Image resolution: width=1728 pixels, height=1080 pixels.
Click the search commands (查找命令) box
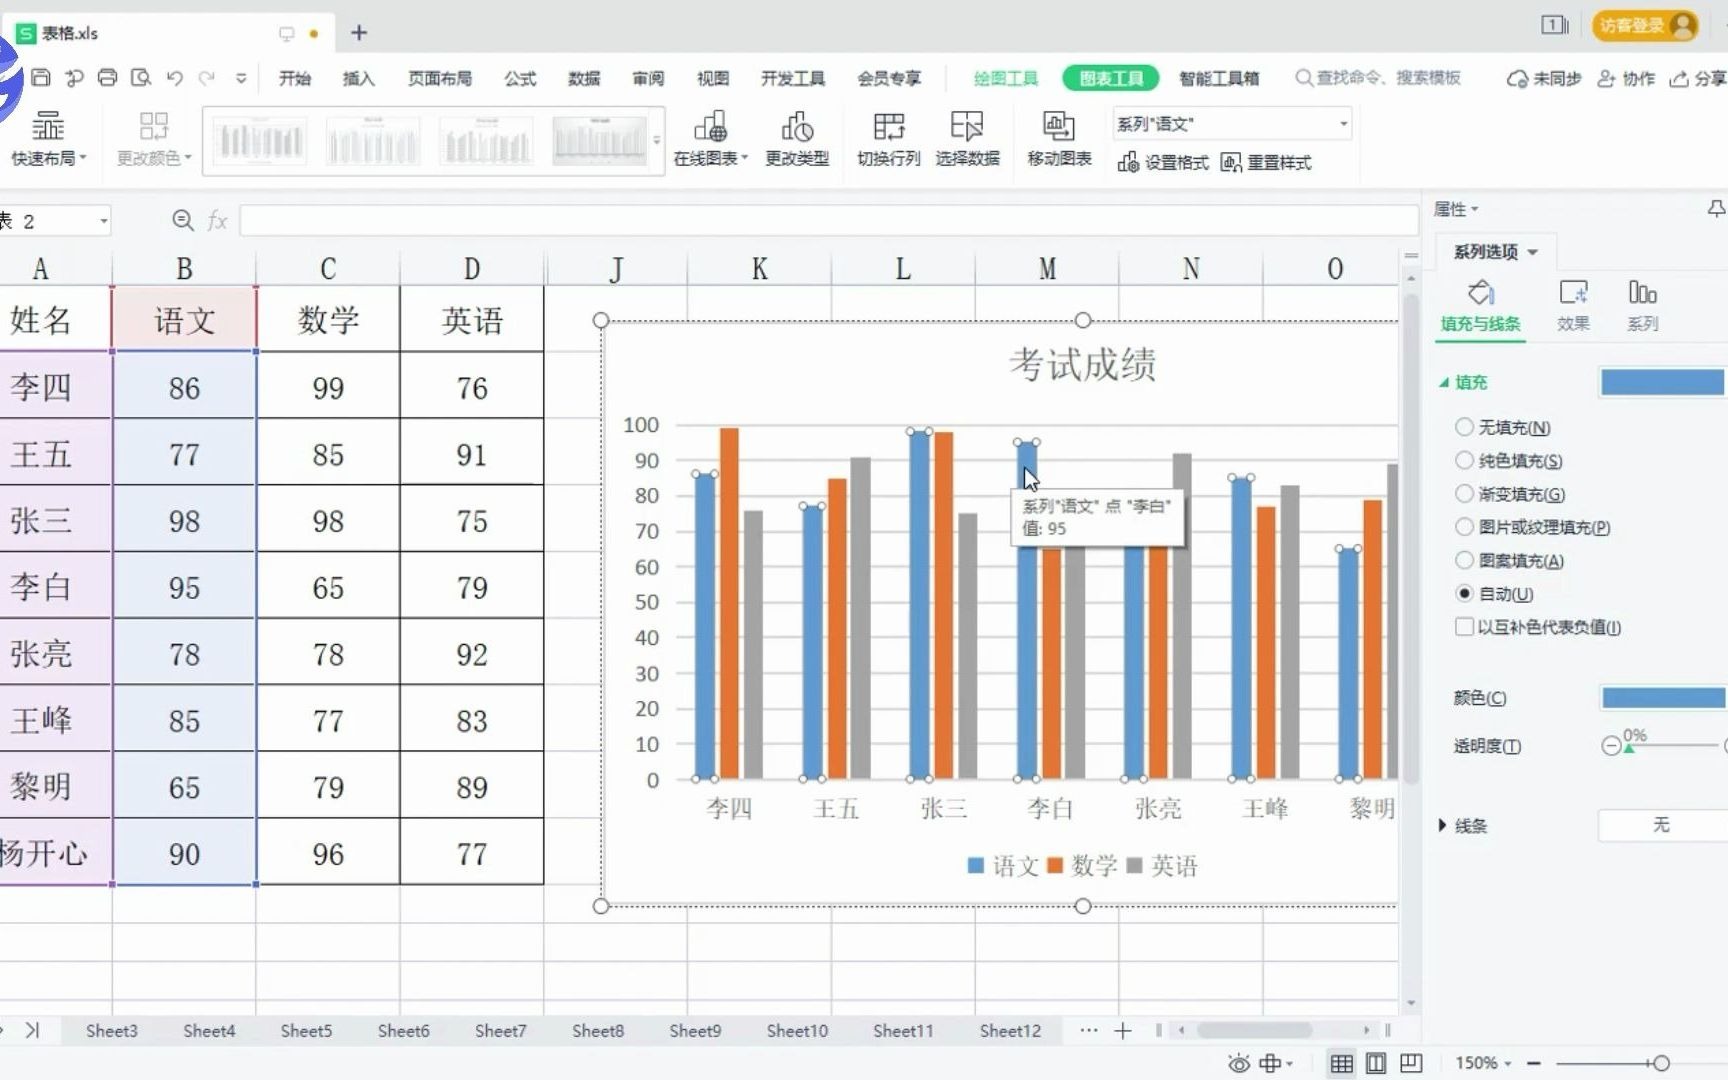tap(1379, 78)
